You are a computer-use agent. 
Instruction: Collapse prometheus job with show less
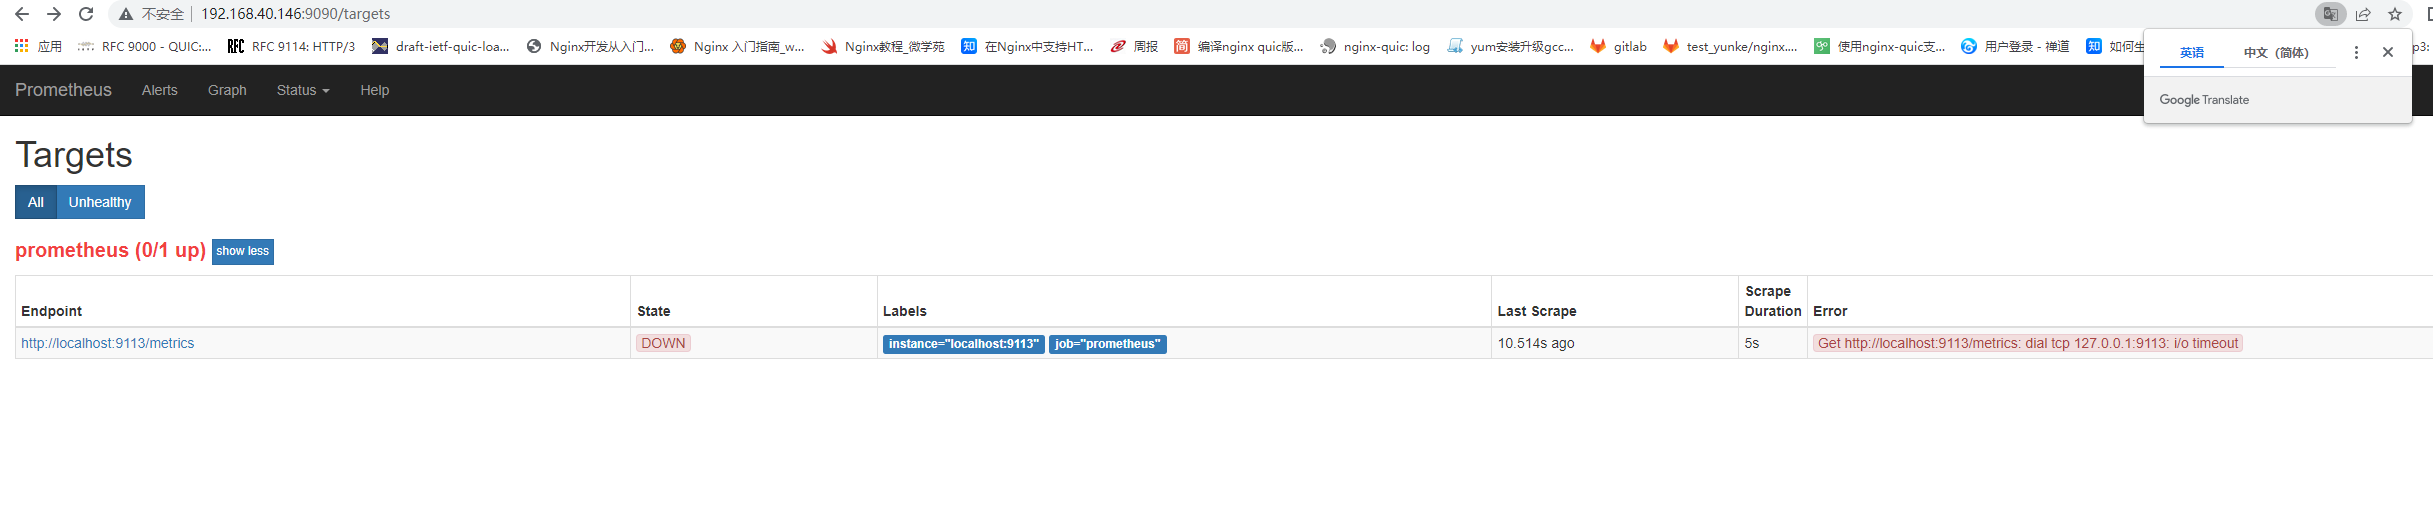pyautogui.click(x=243, y=251)
